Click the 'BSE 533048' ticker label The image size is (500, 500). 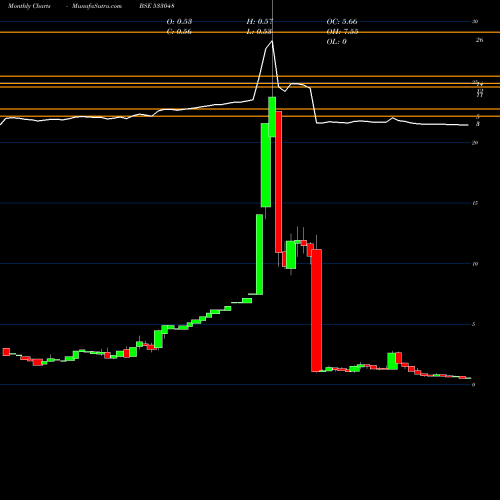[x=157, y=6]
